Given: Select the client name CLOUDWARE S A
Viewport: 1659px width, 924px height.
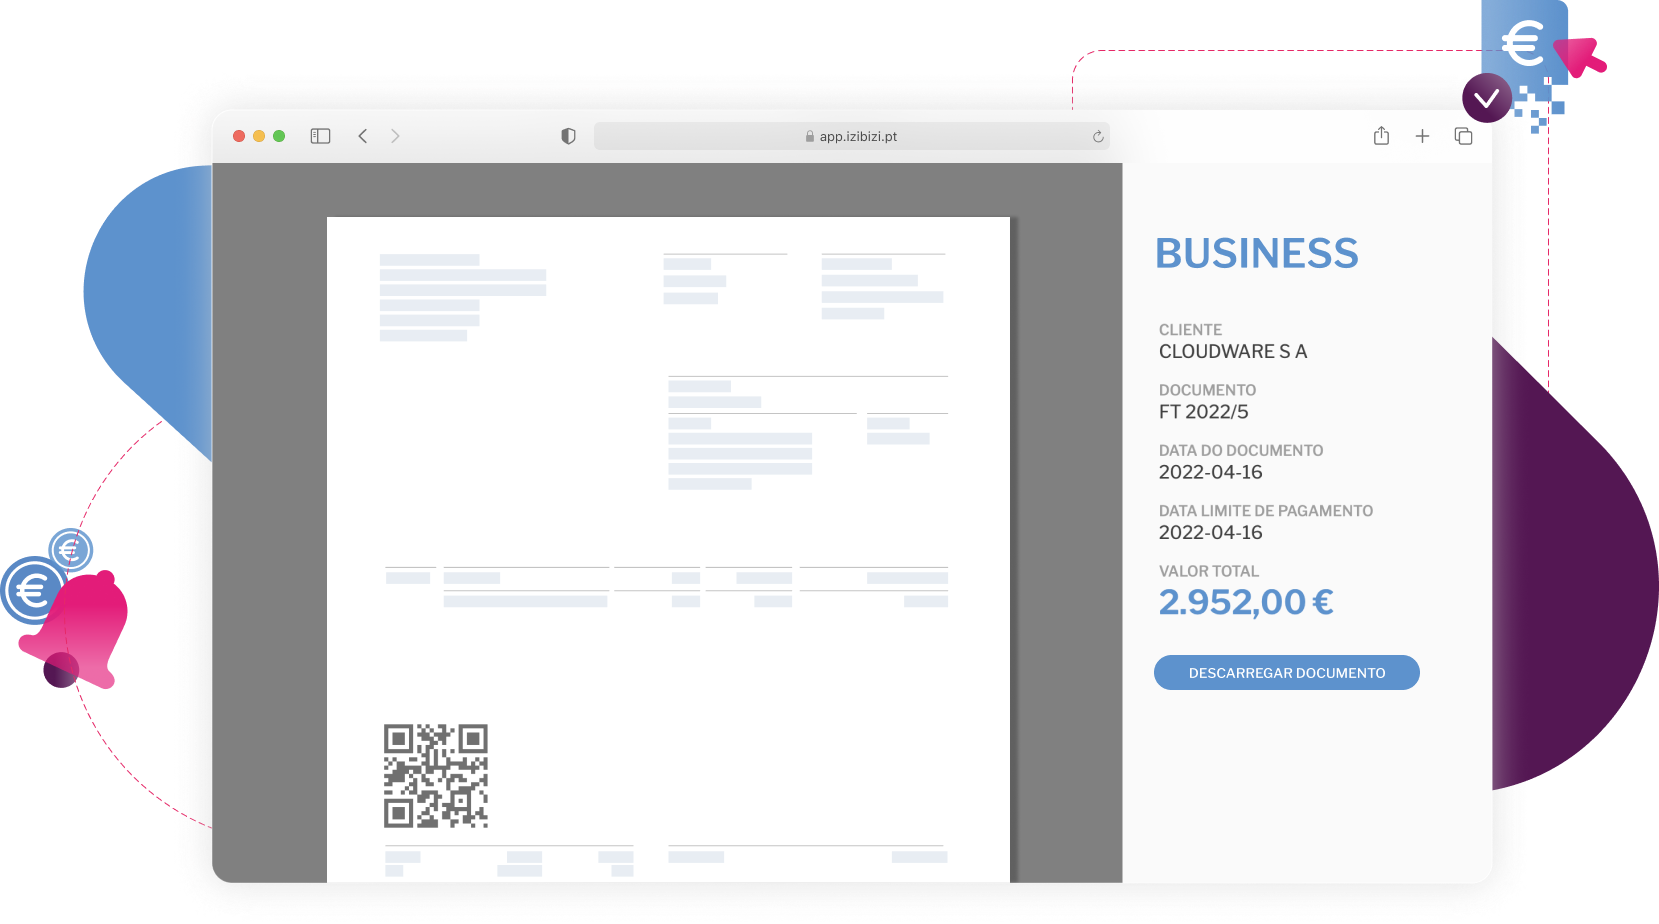Looking at the screenshot, I should point(1232,352).
